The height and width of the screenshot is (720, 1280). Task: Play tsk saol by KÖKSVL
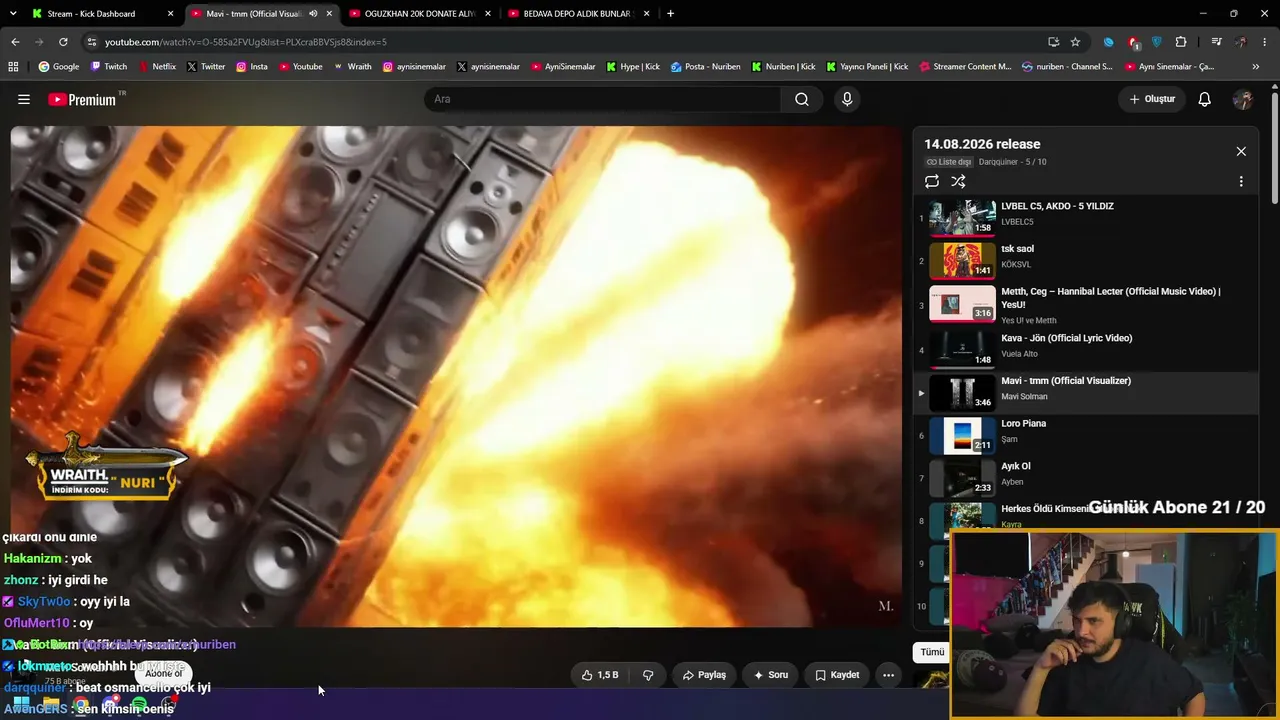[1085, 260]
